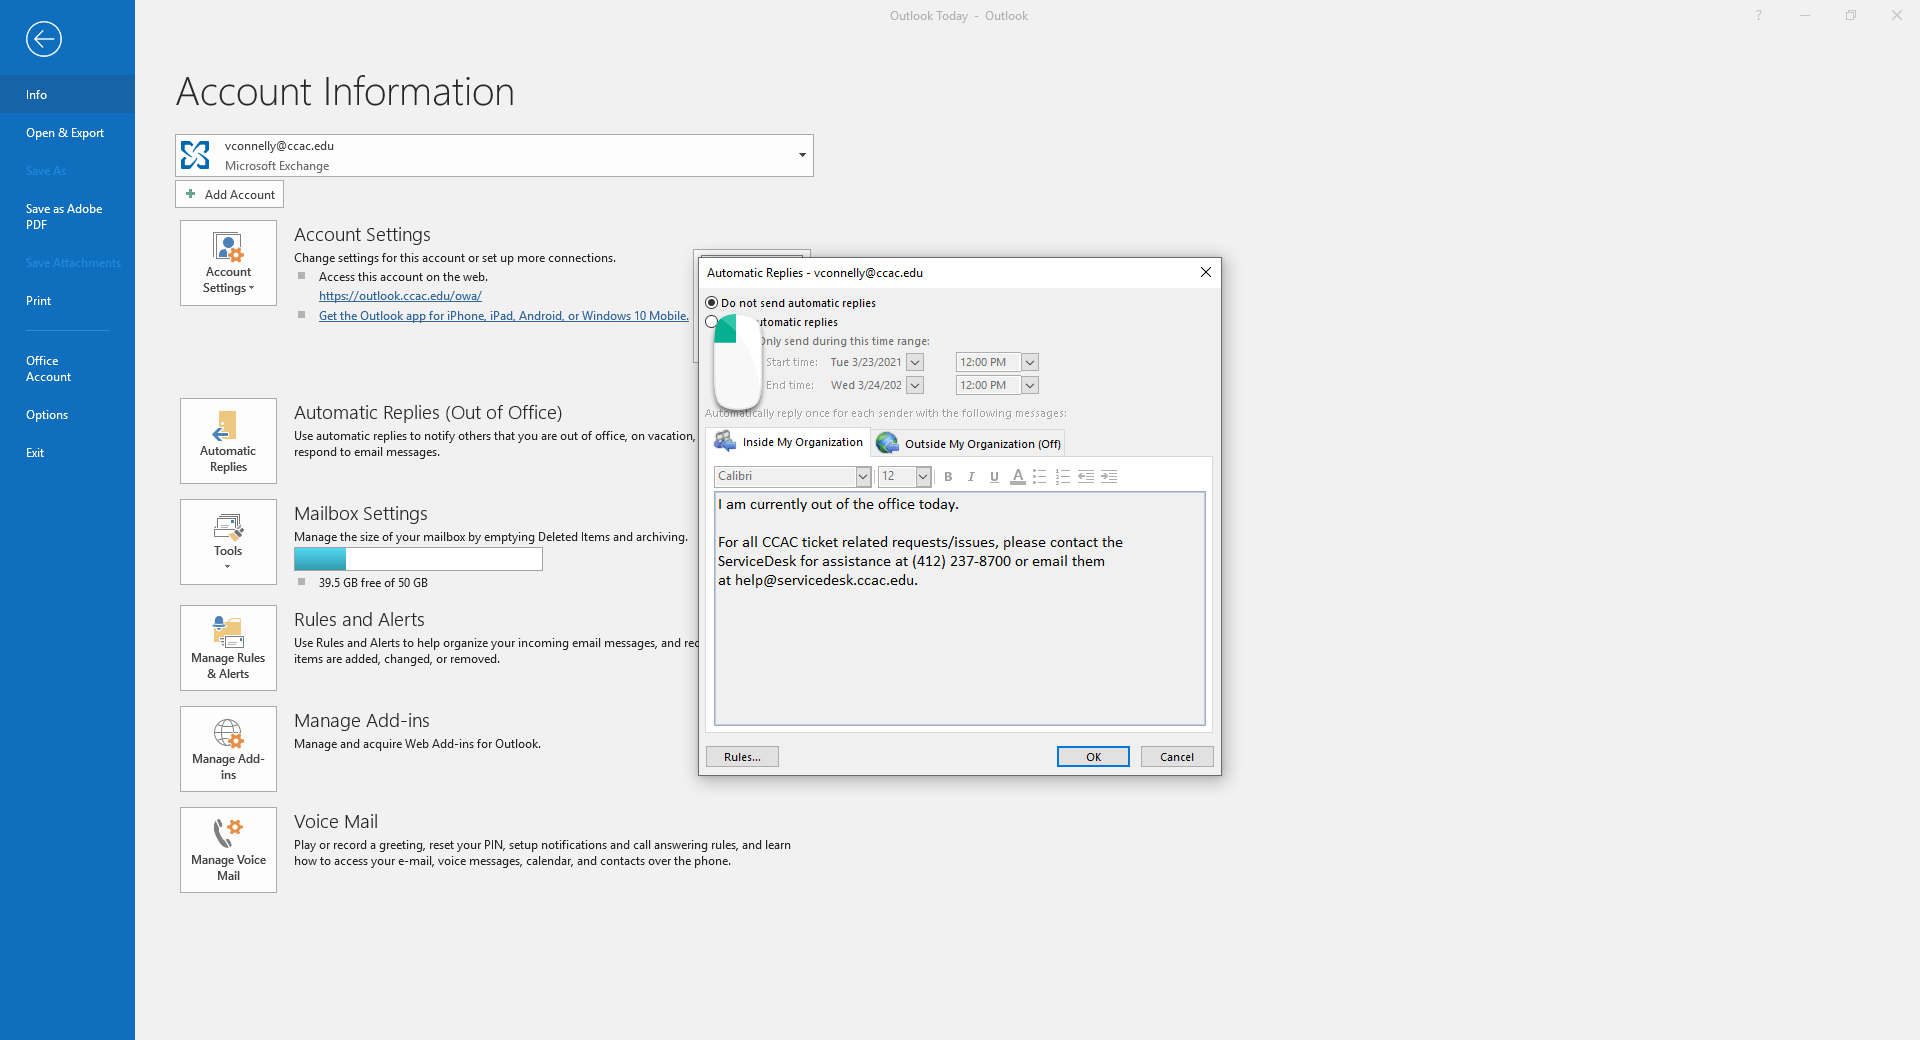Open the Manage Voice Mail icon
The image size is (1920, 1040).
pyautogui.click(x=228, y=849)
